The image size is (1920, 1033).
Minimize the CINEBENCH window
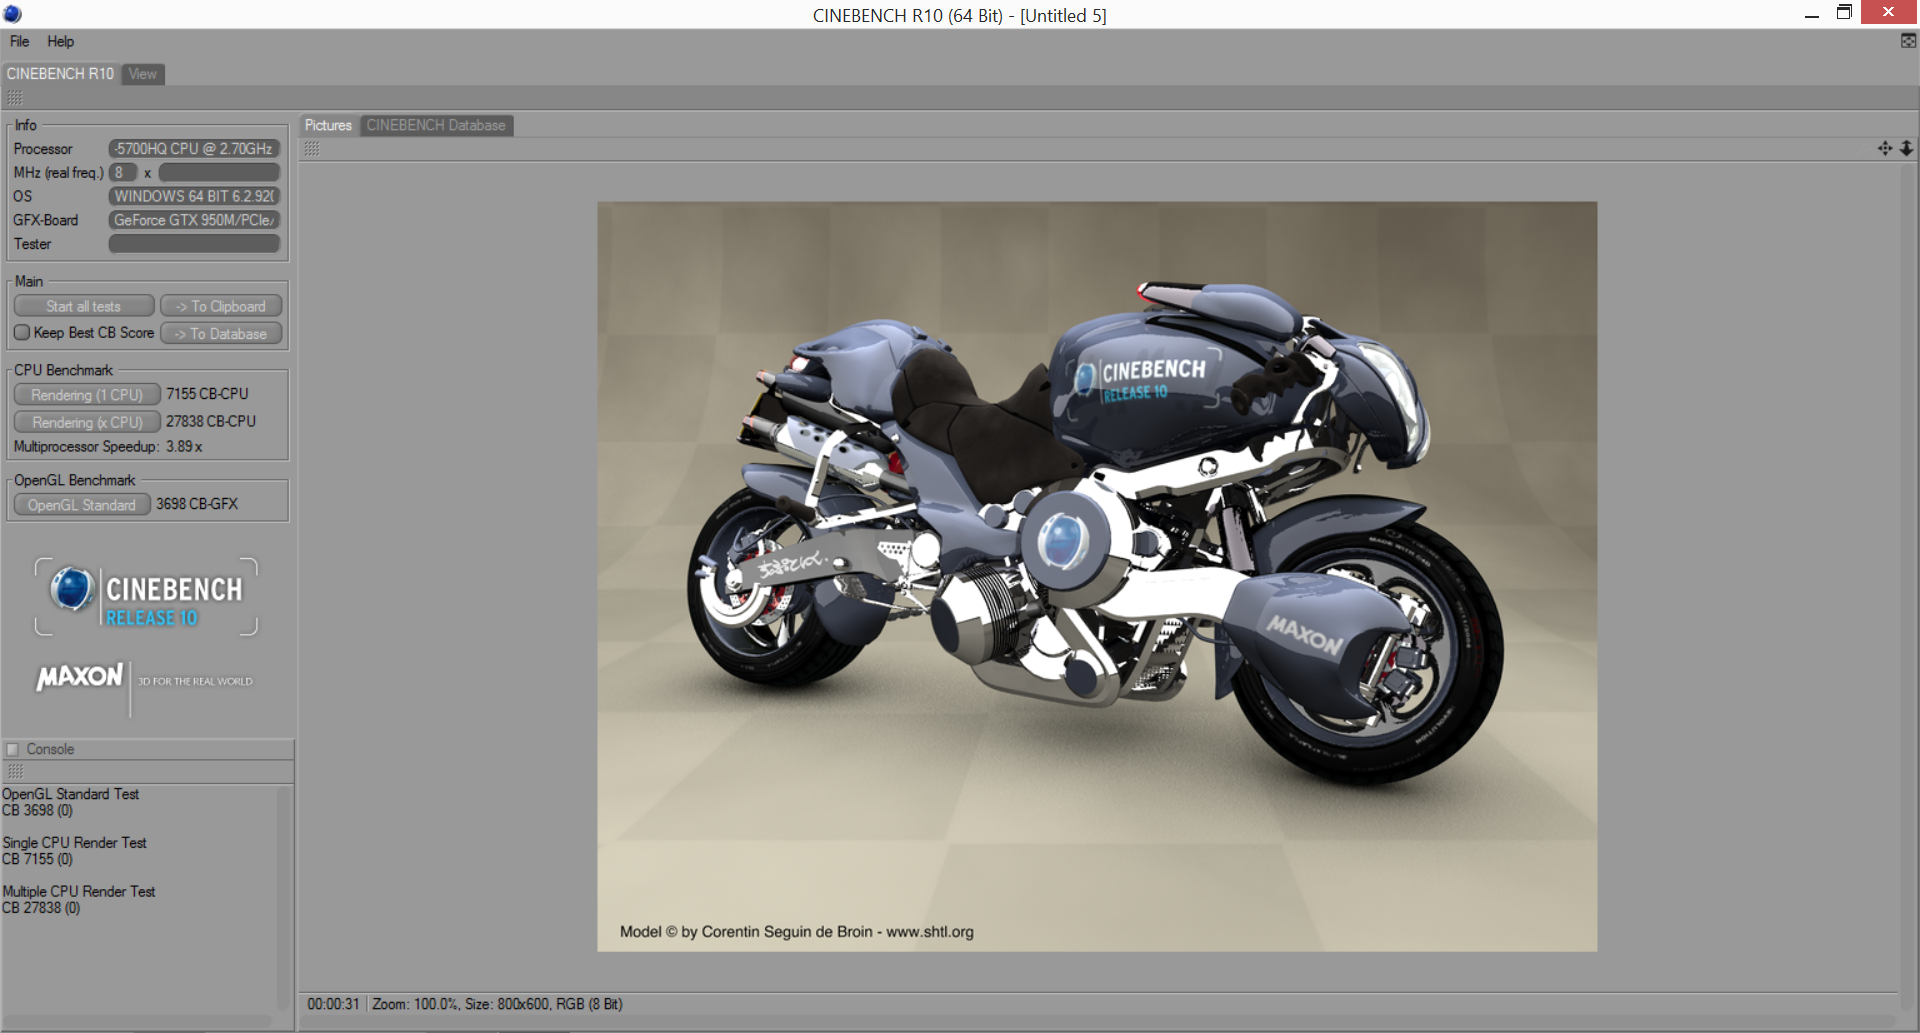click(x=1811, y=14)
